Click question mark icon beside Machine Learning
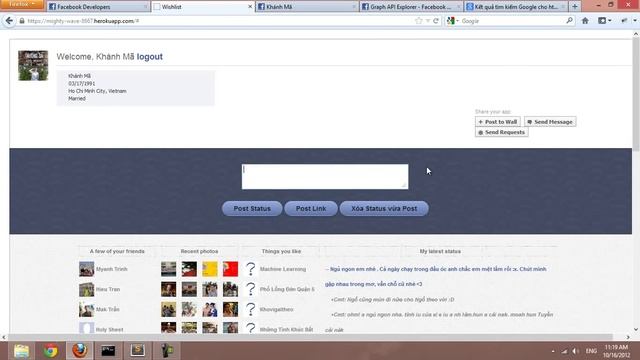This screenshot has width=640, height=360. tap(251, 269)
